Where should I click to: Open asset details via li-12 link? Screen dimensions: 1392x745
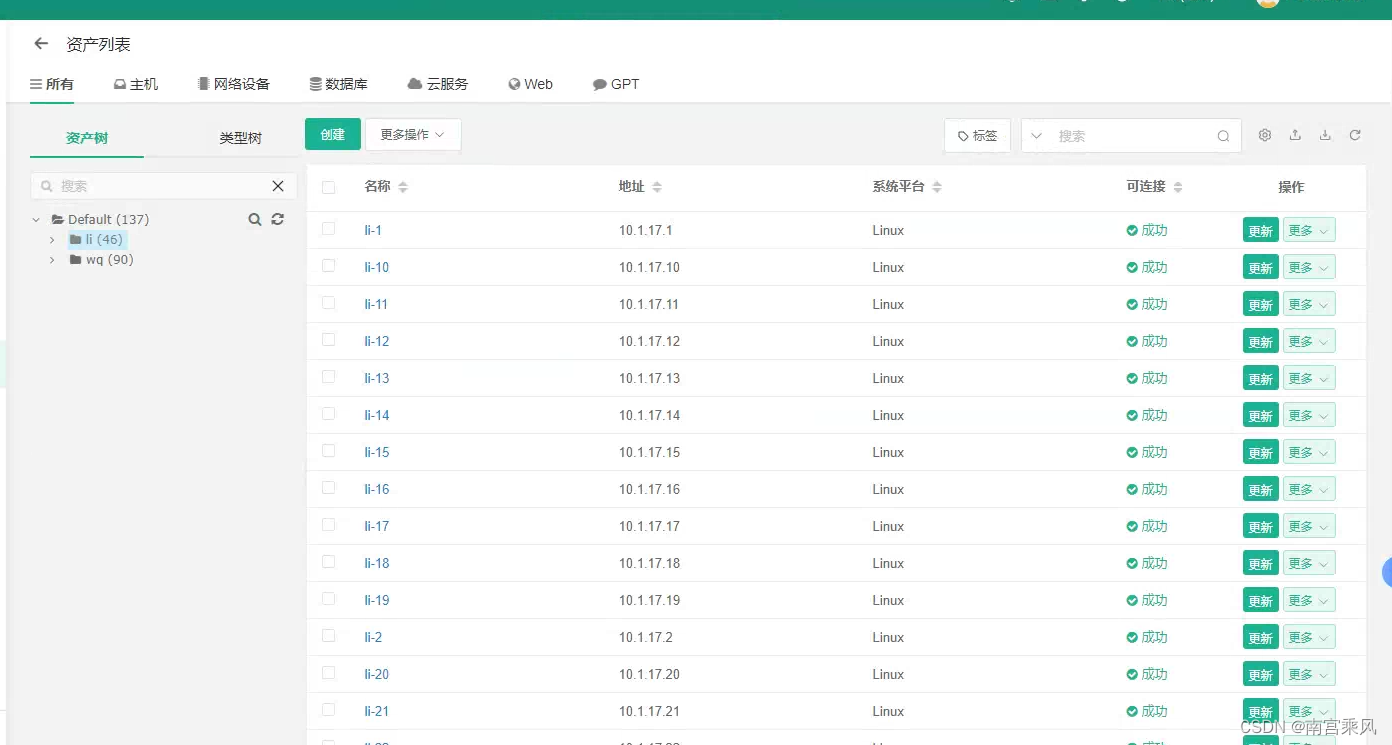pyautogui.click(x=376, y=341)
